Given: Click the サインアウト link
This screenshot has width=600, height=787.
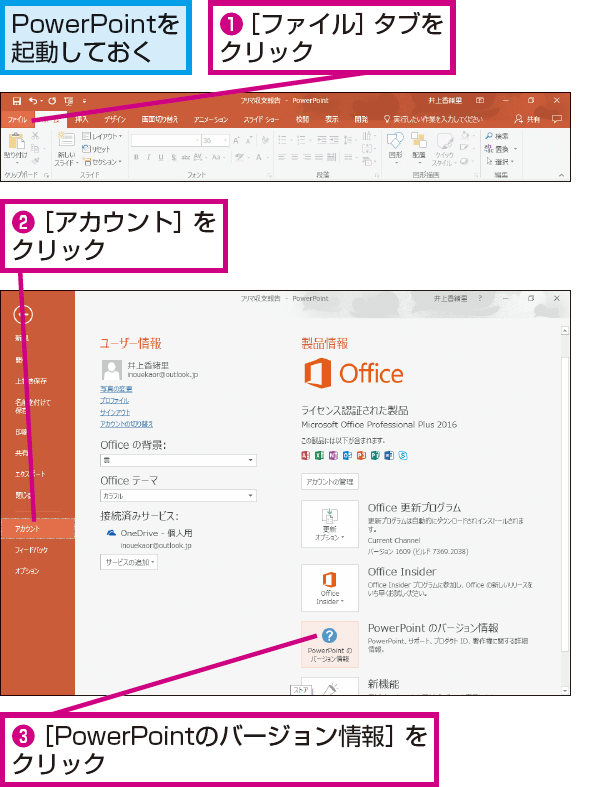Looking at the screenshot, I should point(115,412).
